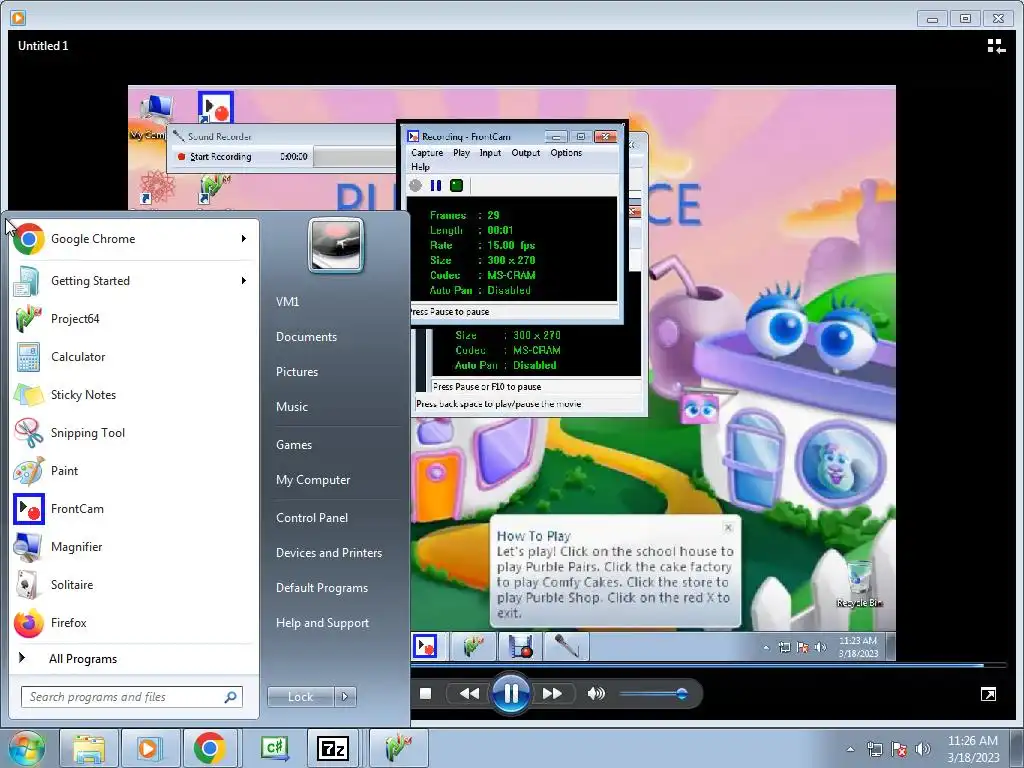The height and width of the screenshot is (768, 1024).
Task: Pause the Media Player video
Action: point(511,694)
